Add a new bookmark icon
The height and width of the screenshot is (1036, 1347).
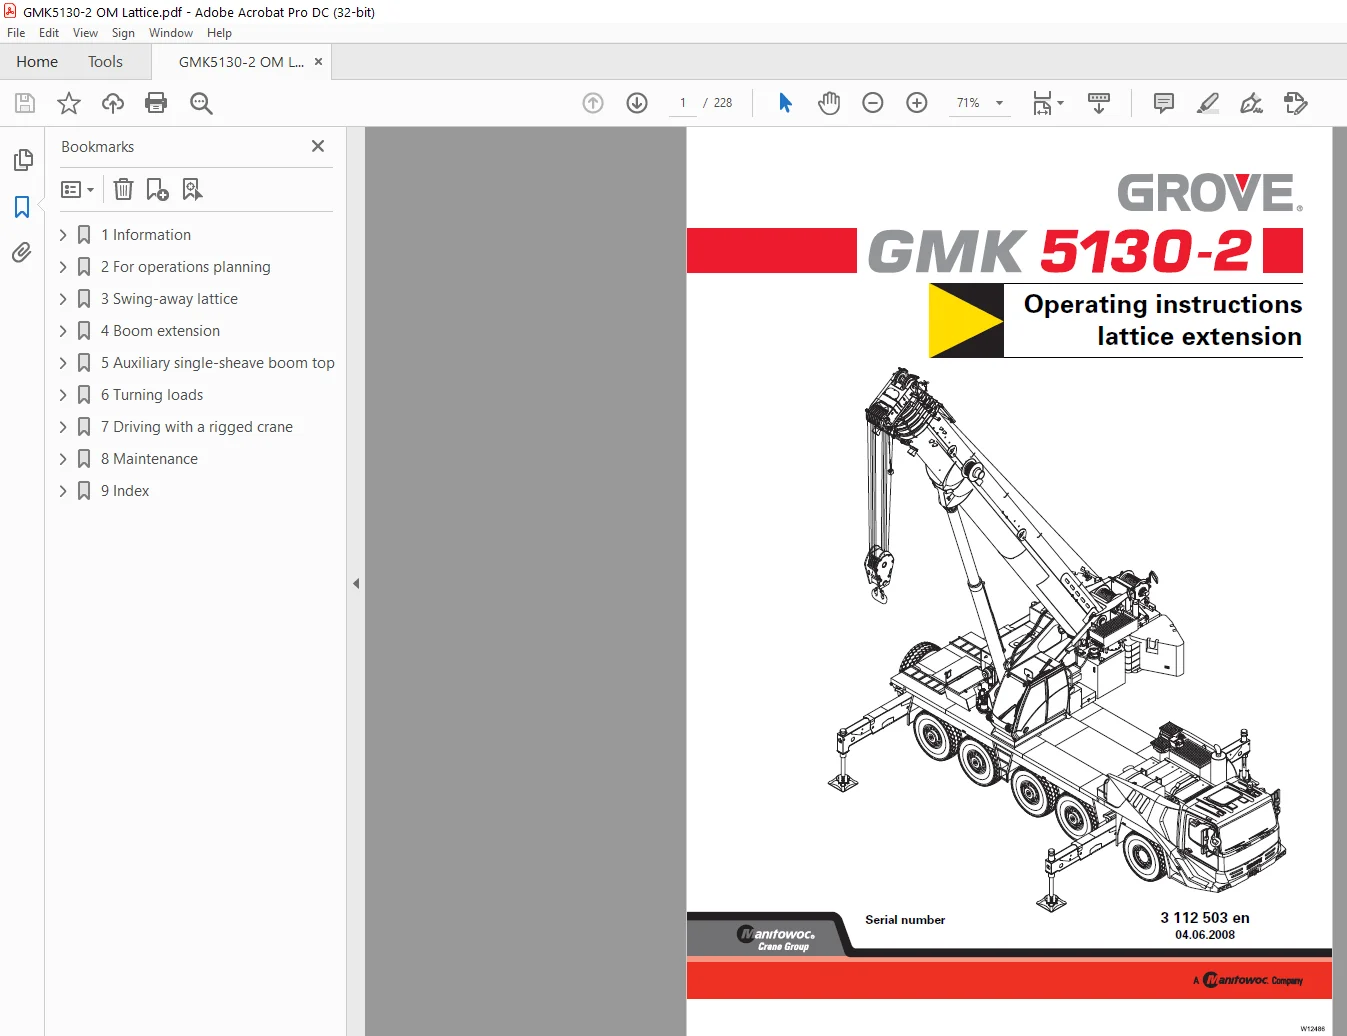point(157,189)
